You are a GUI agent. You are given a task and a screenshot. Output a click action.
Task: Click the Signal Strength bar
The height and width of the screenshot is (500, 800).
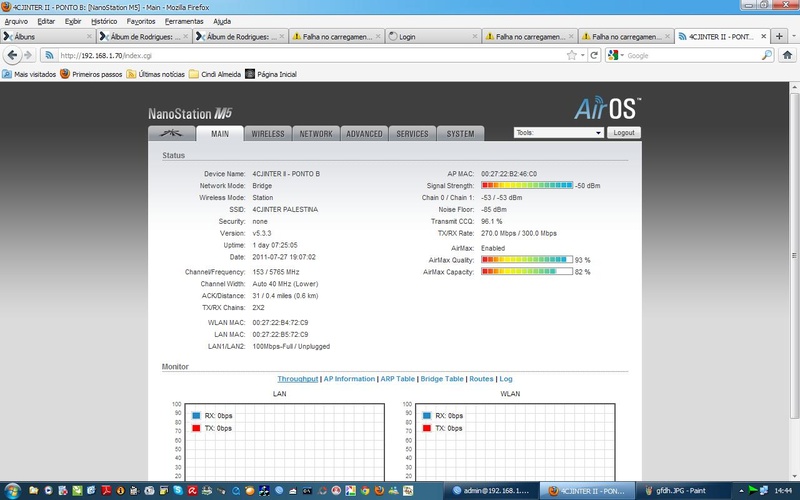point(527,185)
